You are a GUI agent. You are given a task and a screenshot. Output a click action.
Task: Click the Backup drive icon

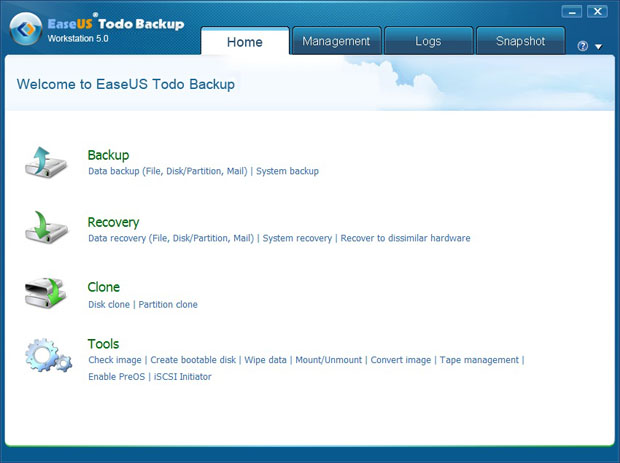46,162
